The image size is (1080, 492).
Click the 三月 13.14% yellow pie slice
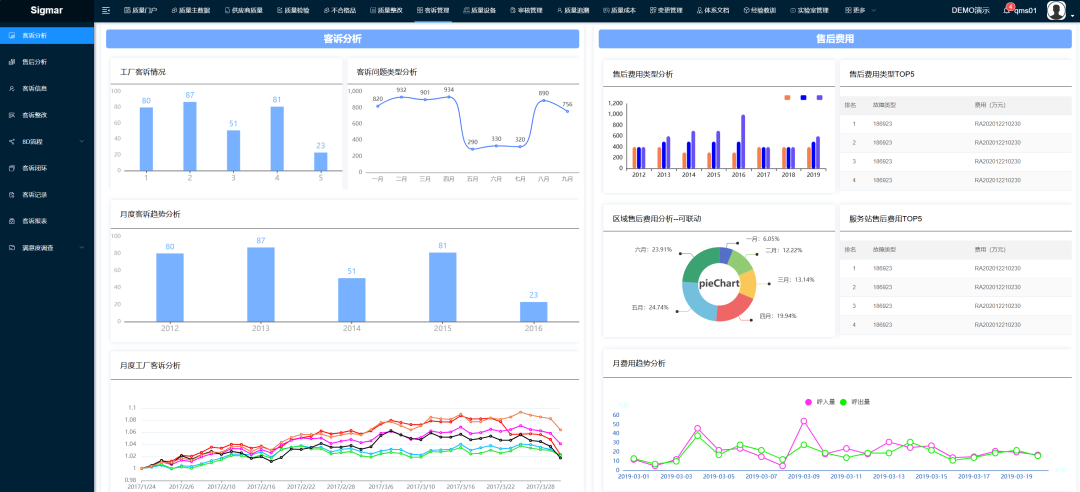pyautogui.click(x=748, y=285)
